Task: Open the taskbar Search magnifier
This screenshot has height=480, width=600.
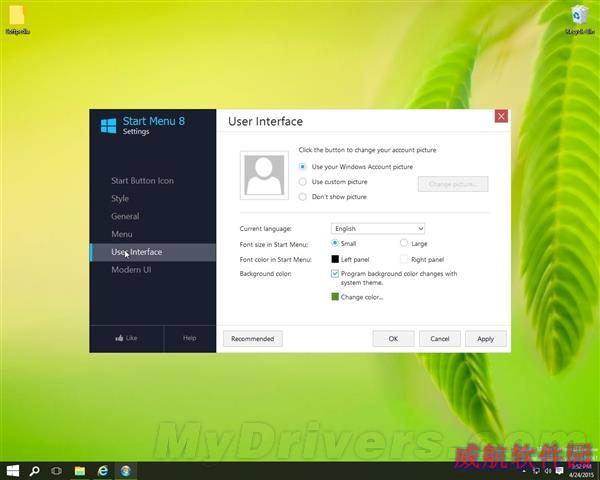Action: tap(34, 471)
